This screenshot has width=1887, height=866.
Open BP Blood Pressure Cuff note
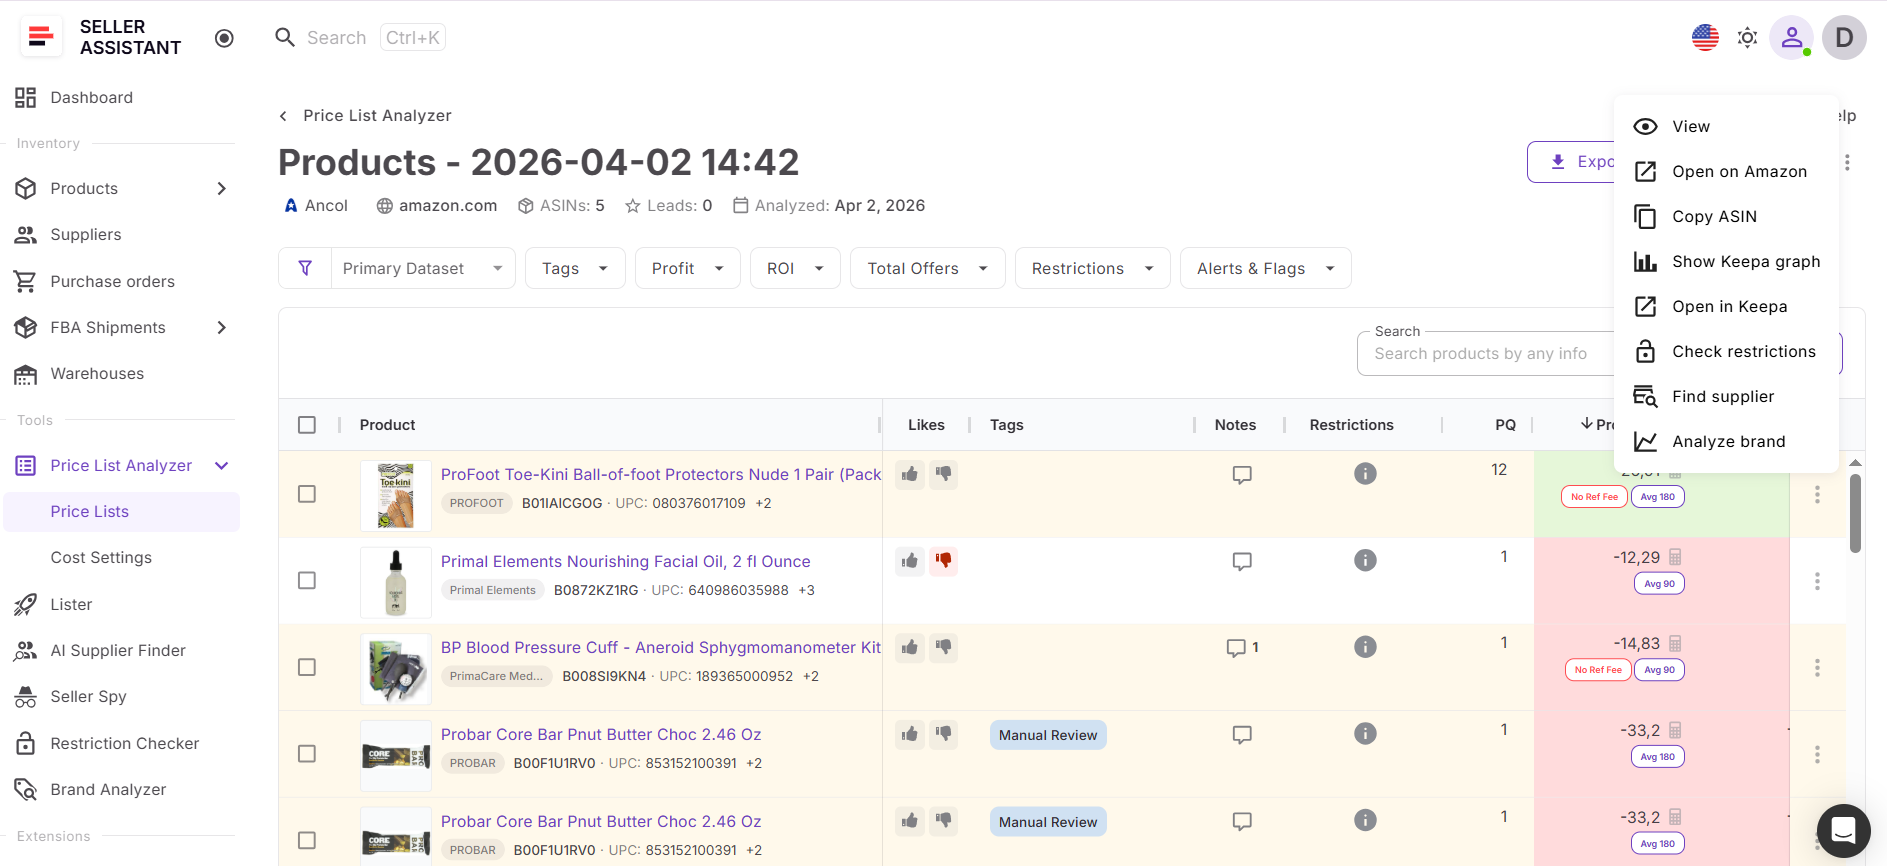pos(1242,648)
